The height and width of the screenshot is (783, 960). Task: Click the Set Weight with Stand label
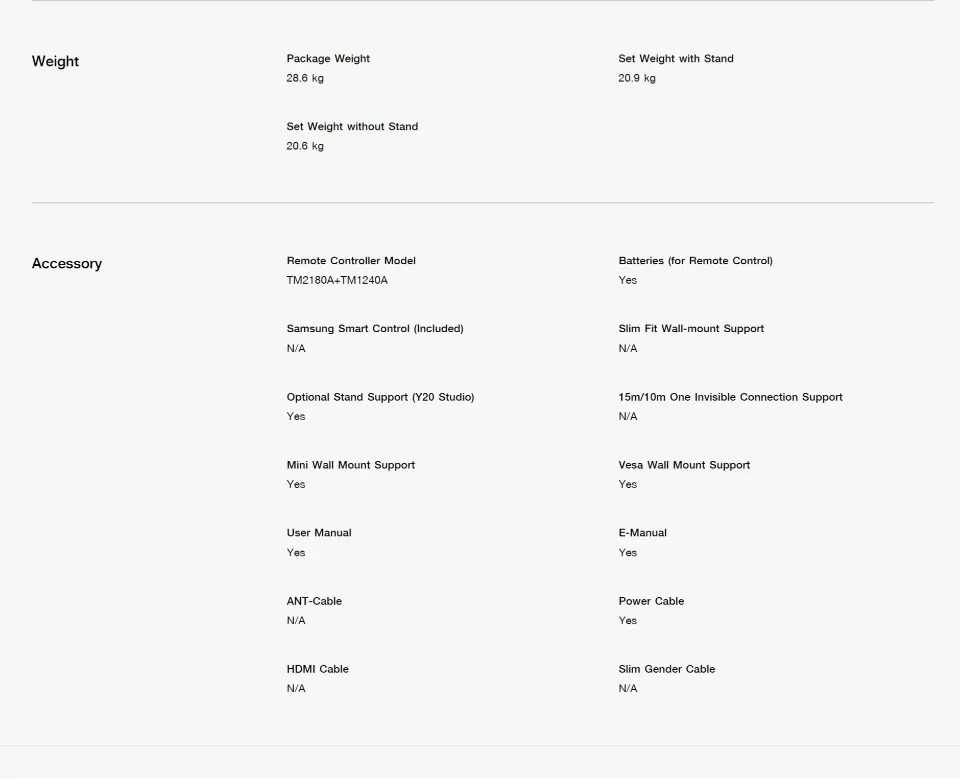pyautogui.click(x=675, y=59)
